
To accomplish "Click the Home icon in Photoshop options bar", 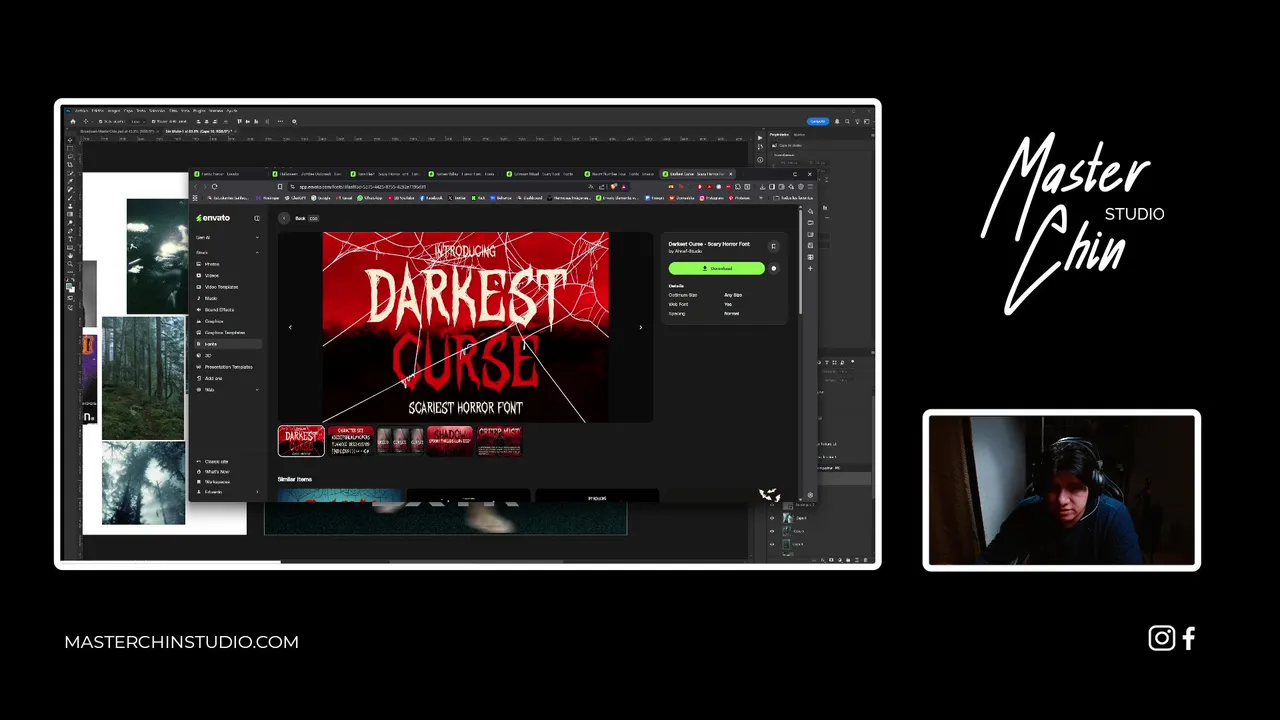I will click(72, 121).
